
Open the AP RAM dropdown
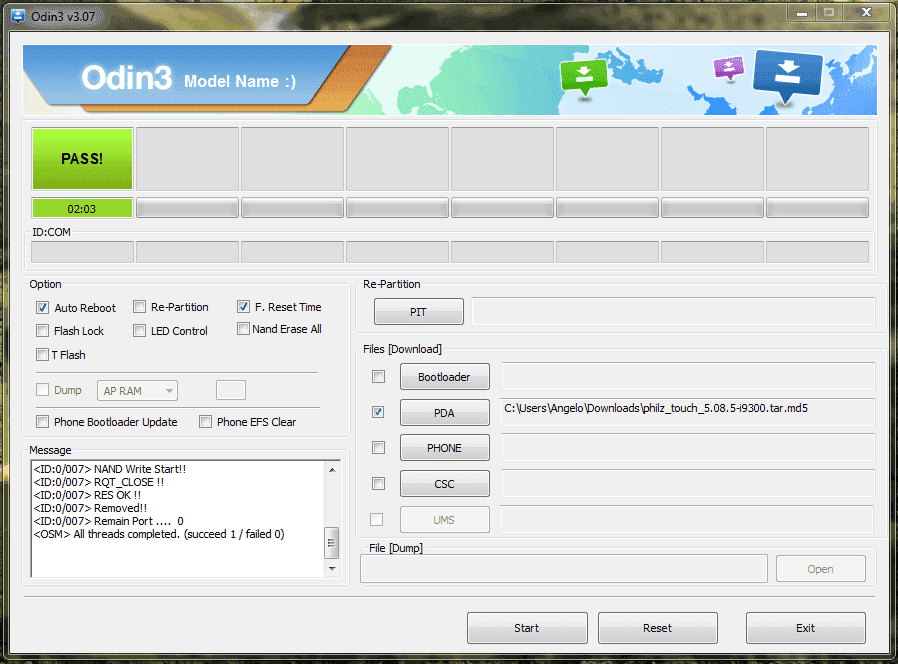[x=137, y=391]
